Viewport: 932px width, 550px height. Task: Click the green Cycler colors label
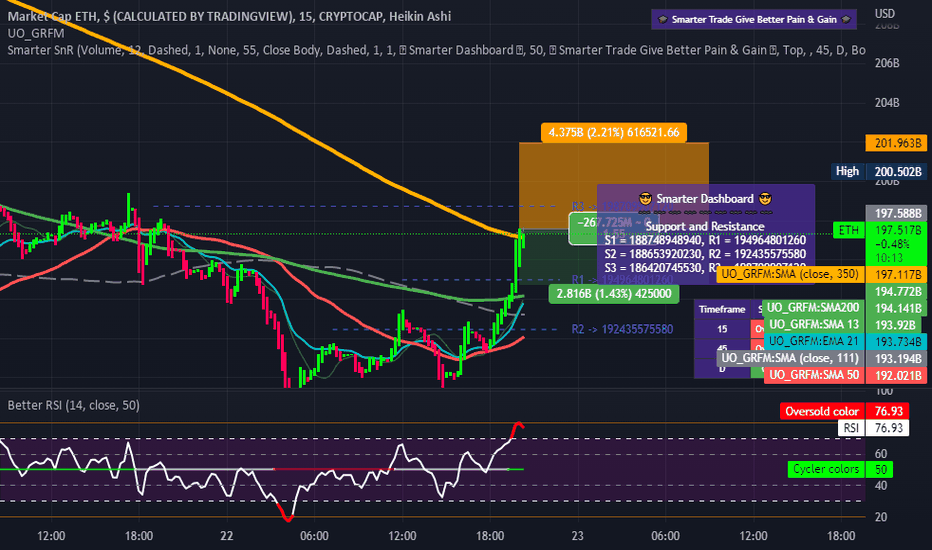[x=826, y=469]
